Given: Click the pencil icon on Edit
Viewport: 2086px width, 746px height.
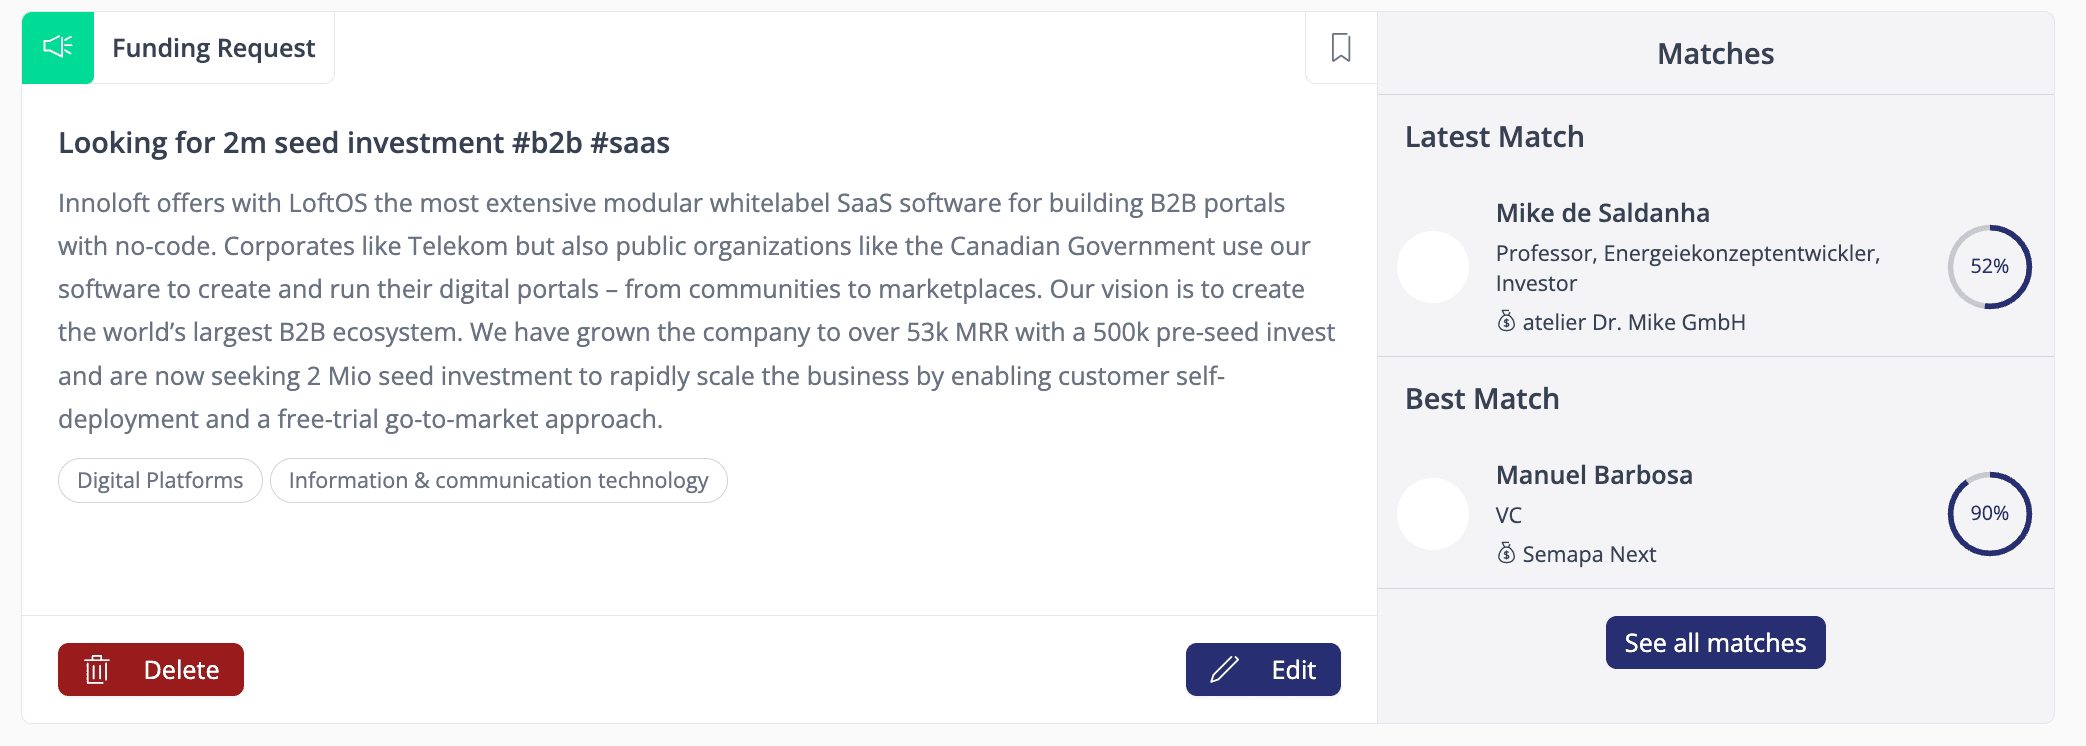Looking at the screenshot, I should click(x=1225, y=670).
